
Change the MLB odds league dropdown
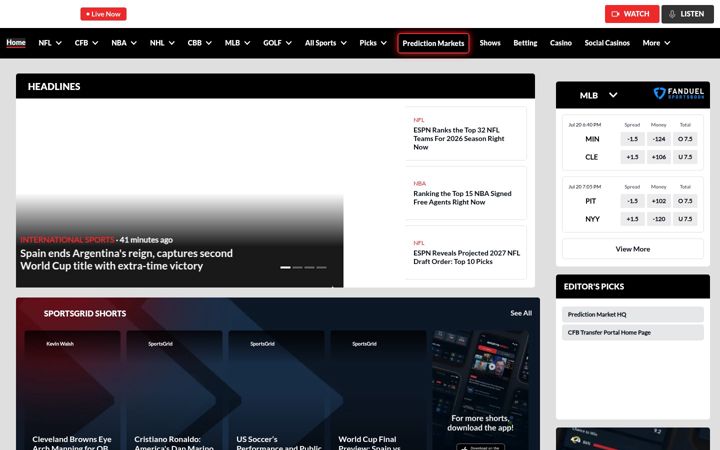pos(598,95)
